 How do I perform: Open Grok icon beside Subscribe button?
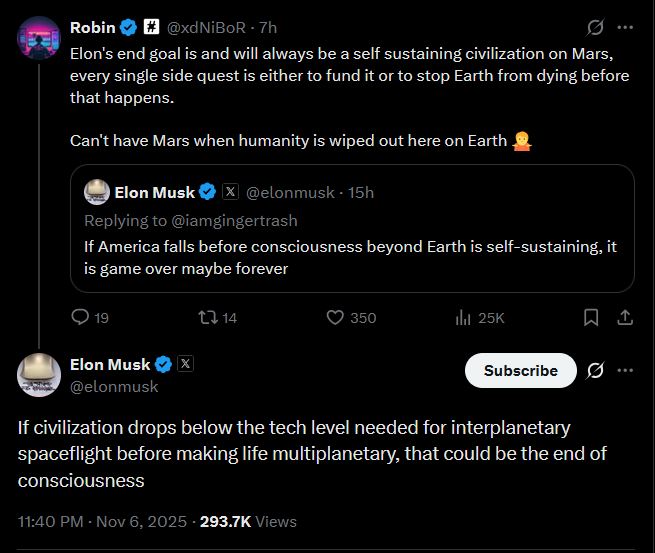click(x=595, y=370)
